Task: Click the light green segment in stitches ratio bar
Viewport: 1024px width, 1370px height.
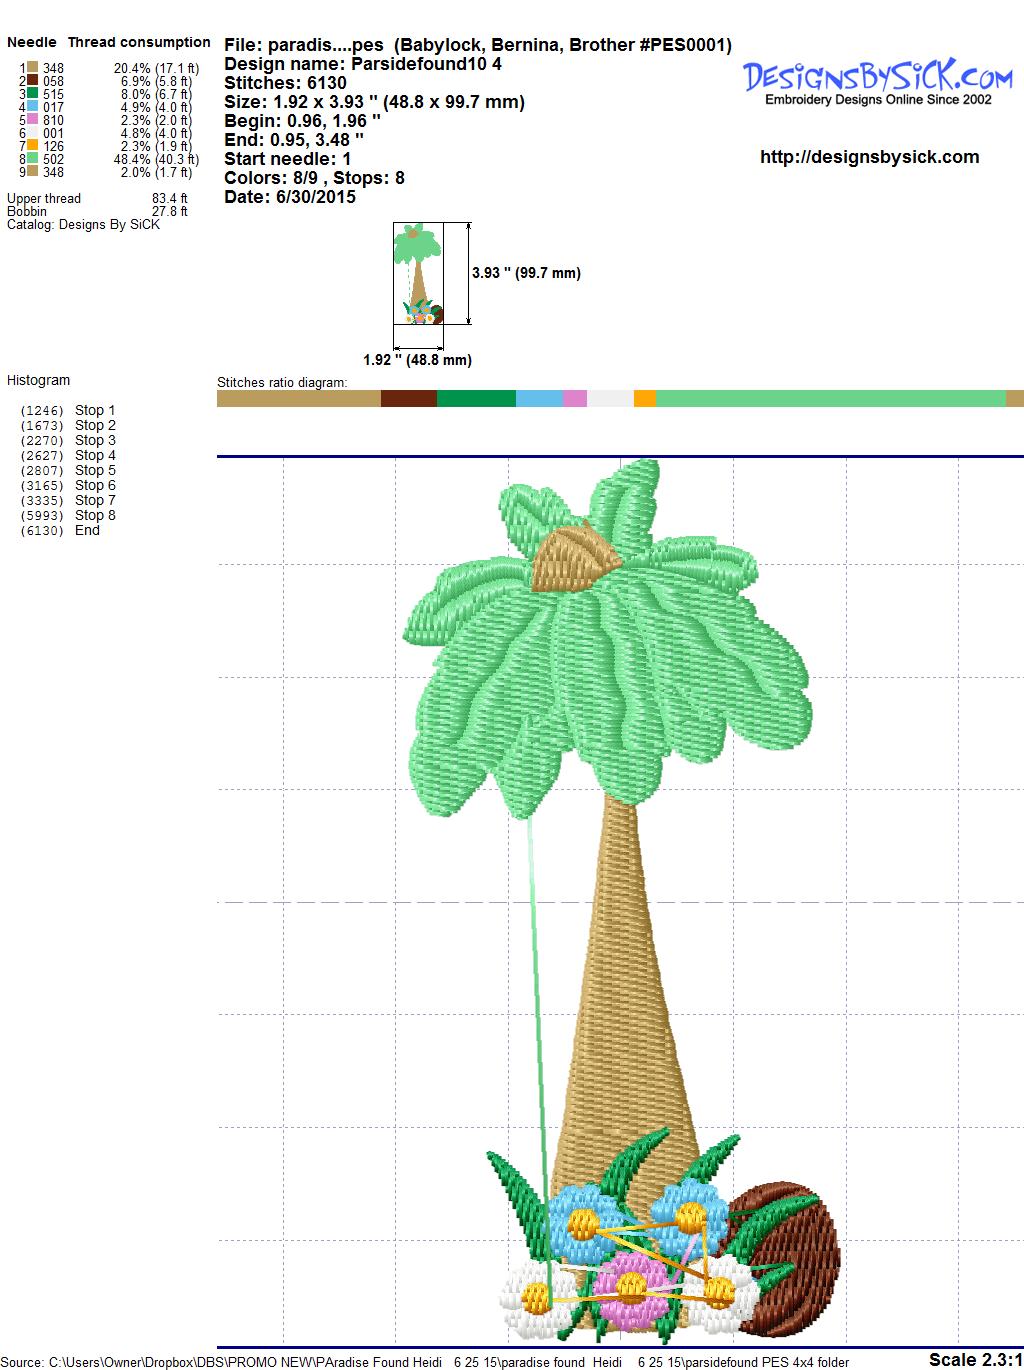Action: coord(830,398)
